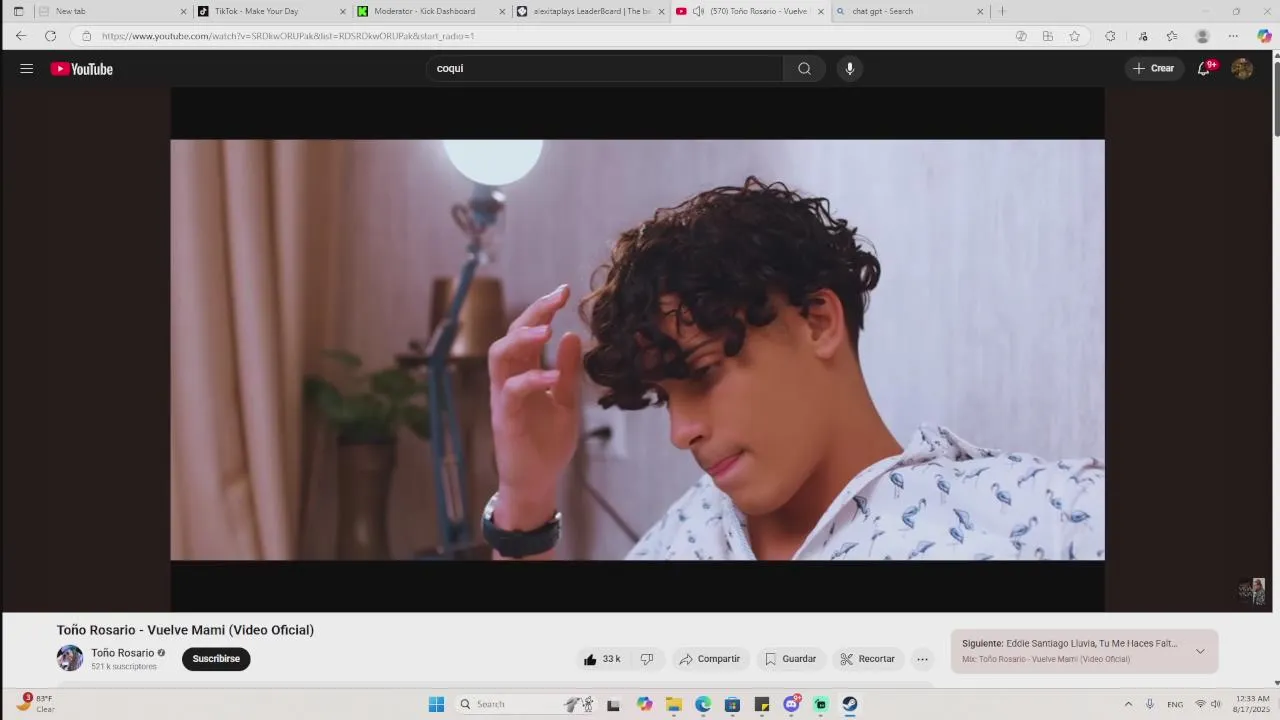Click the Compartir share button
Screen dimensions: 1280x720
click(710, 659)
